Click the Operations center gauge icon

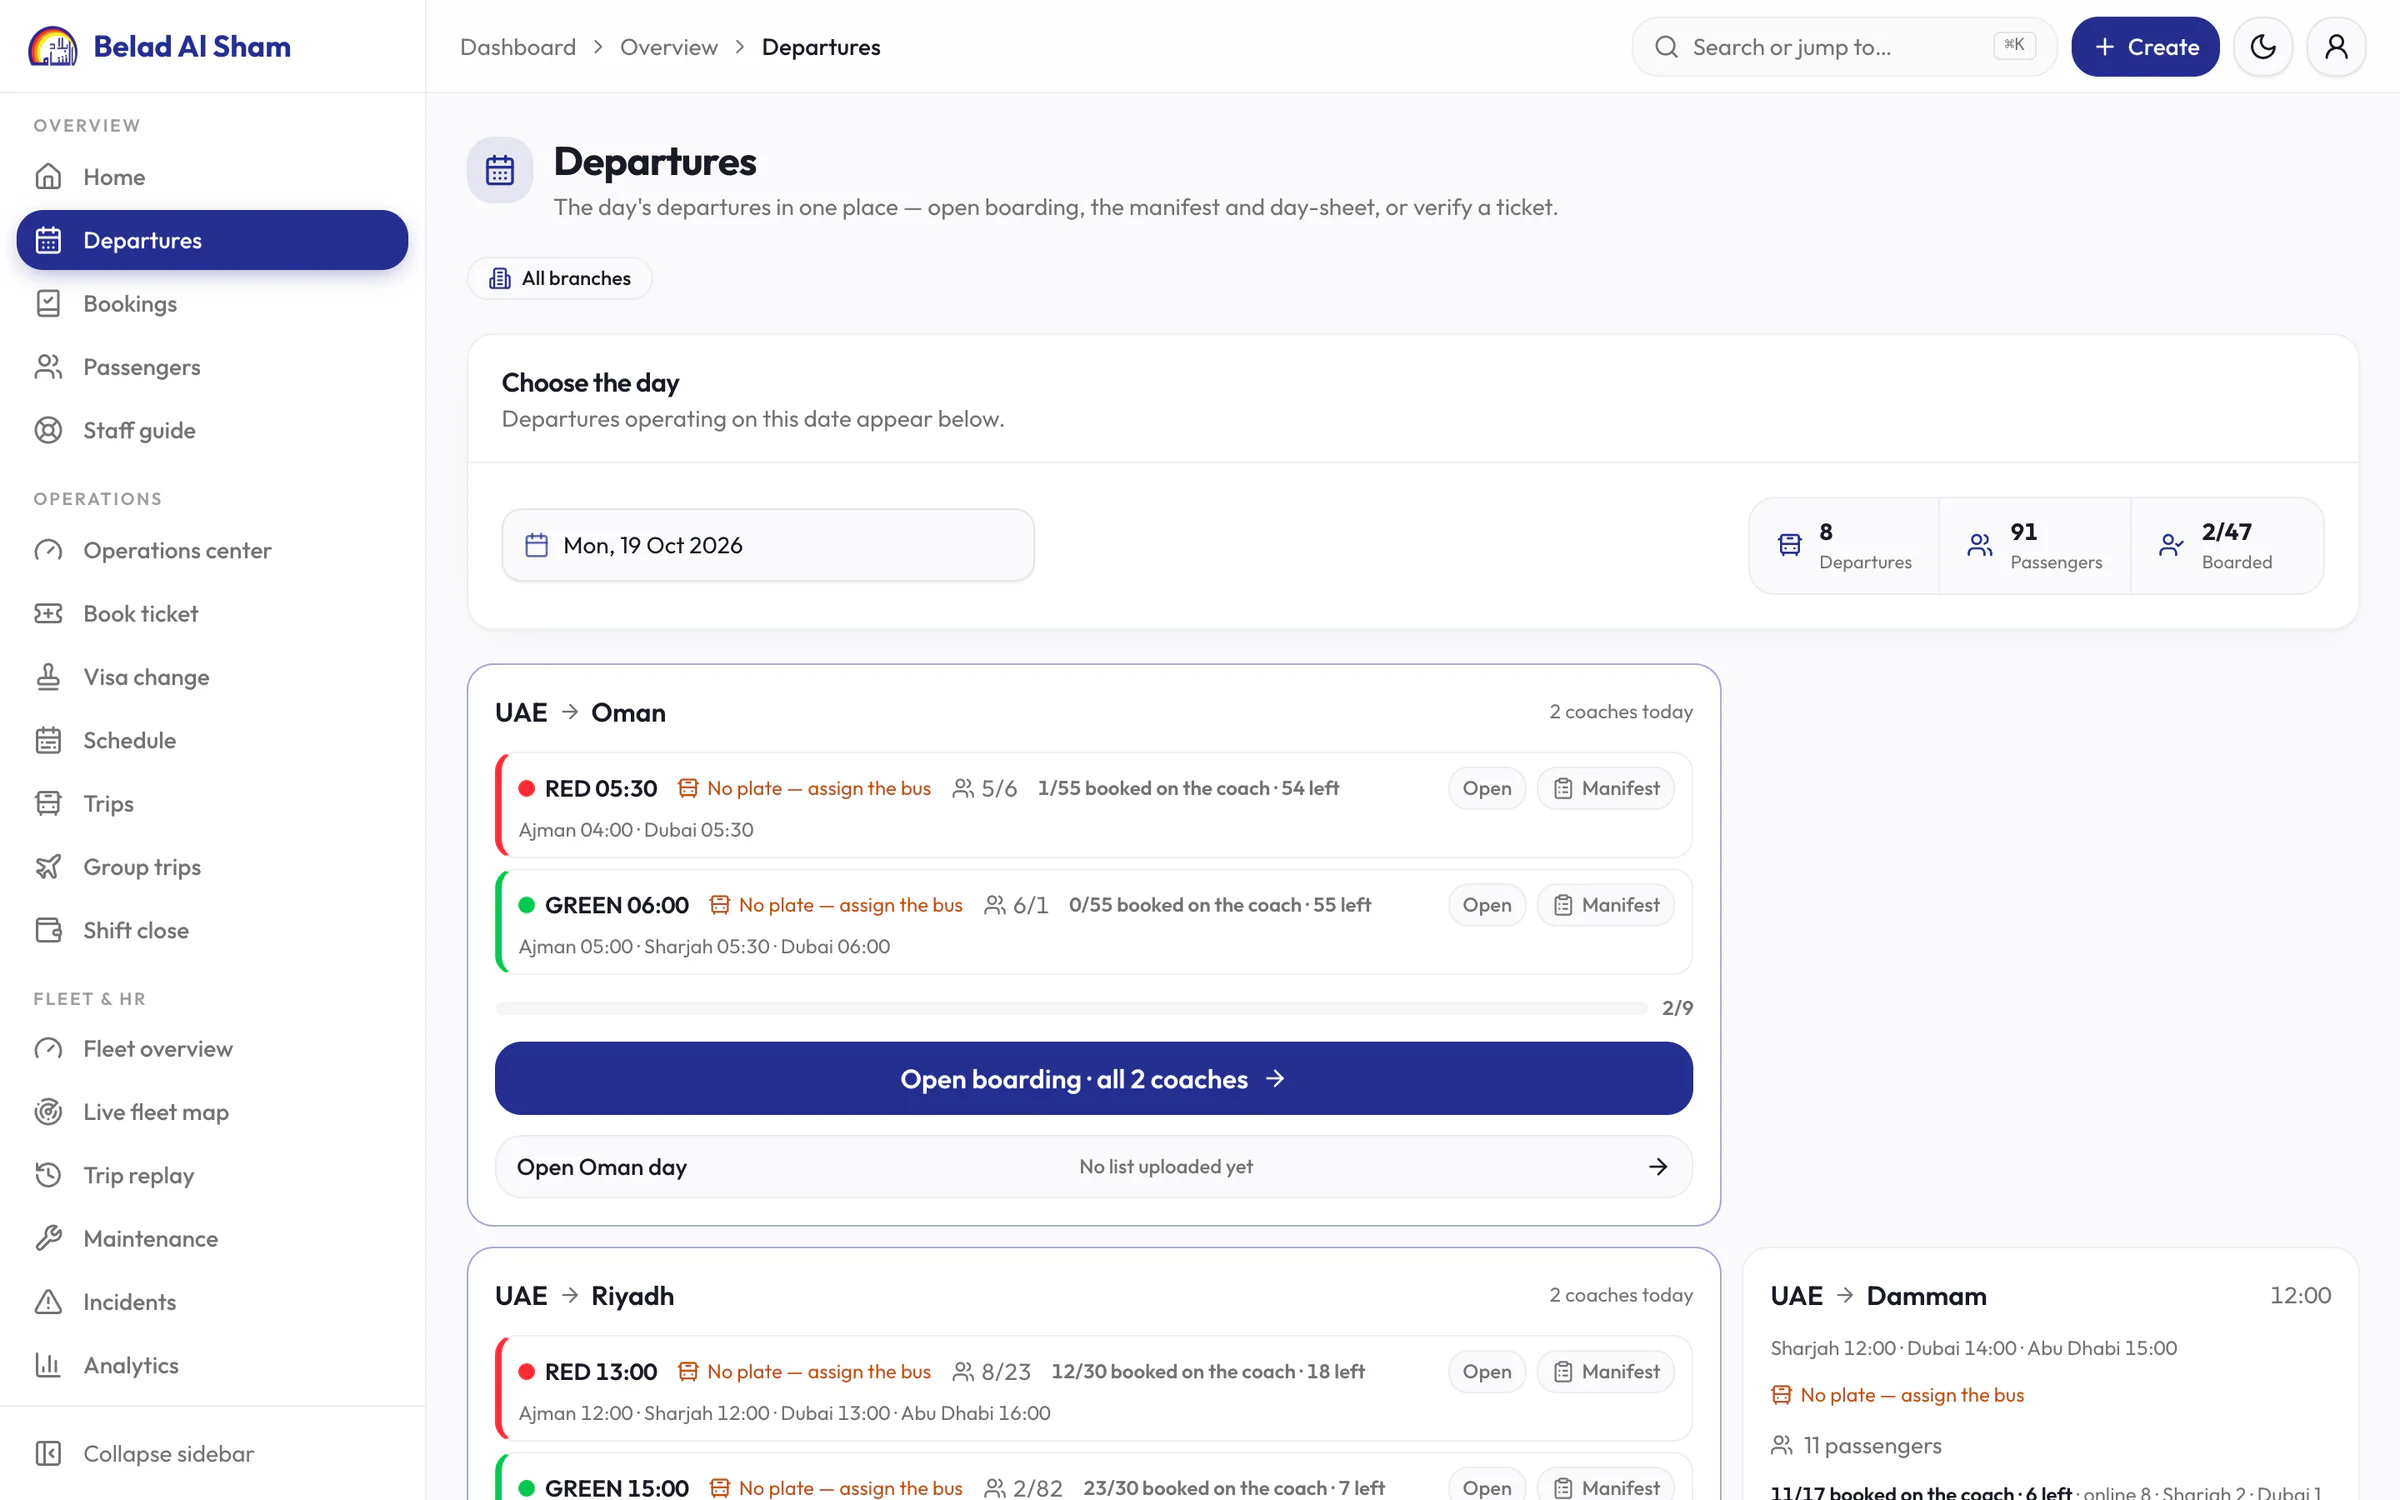pos(48,550)
